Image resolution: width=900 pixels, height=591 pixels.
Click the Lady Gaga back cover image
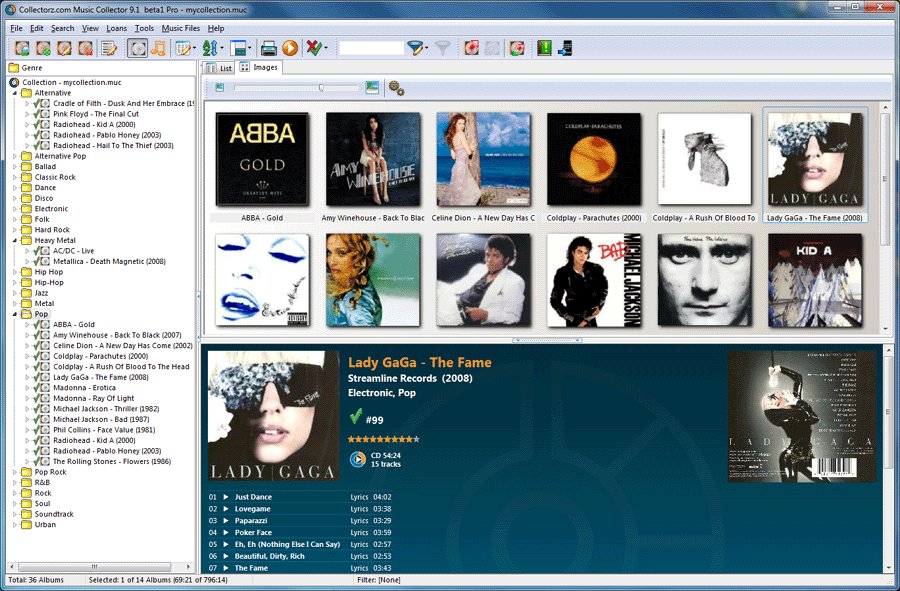(x=802, y=417)
